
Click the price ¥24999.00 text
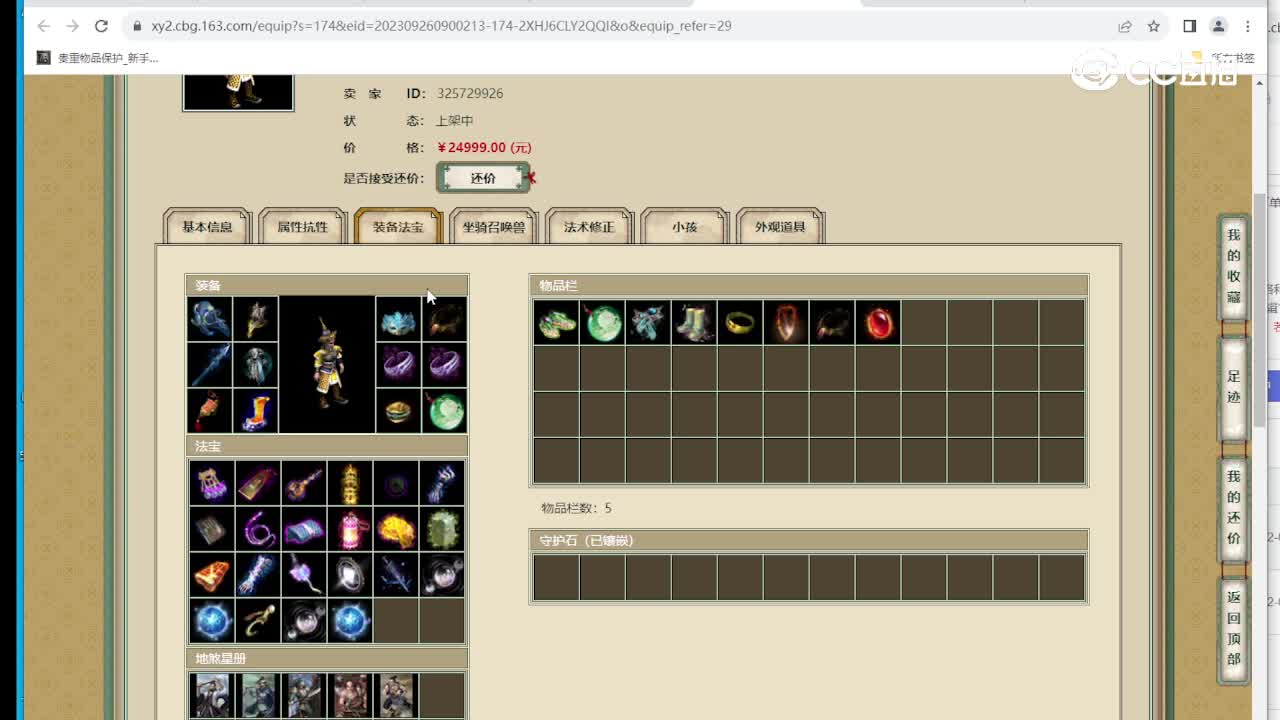tap(484, 147)
